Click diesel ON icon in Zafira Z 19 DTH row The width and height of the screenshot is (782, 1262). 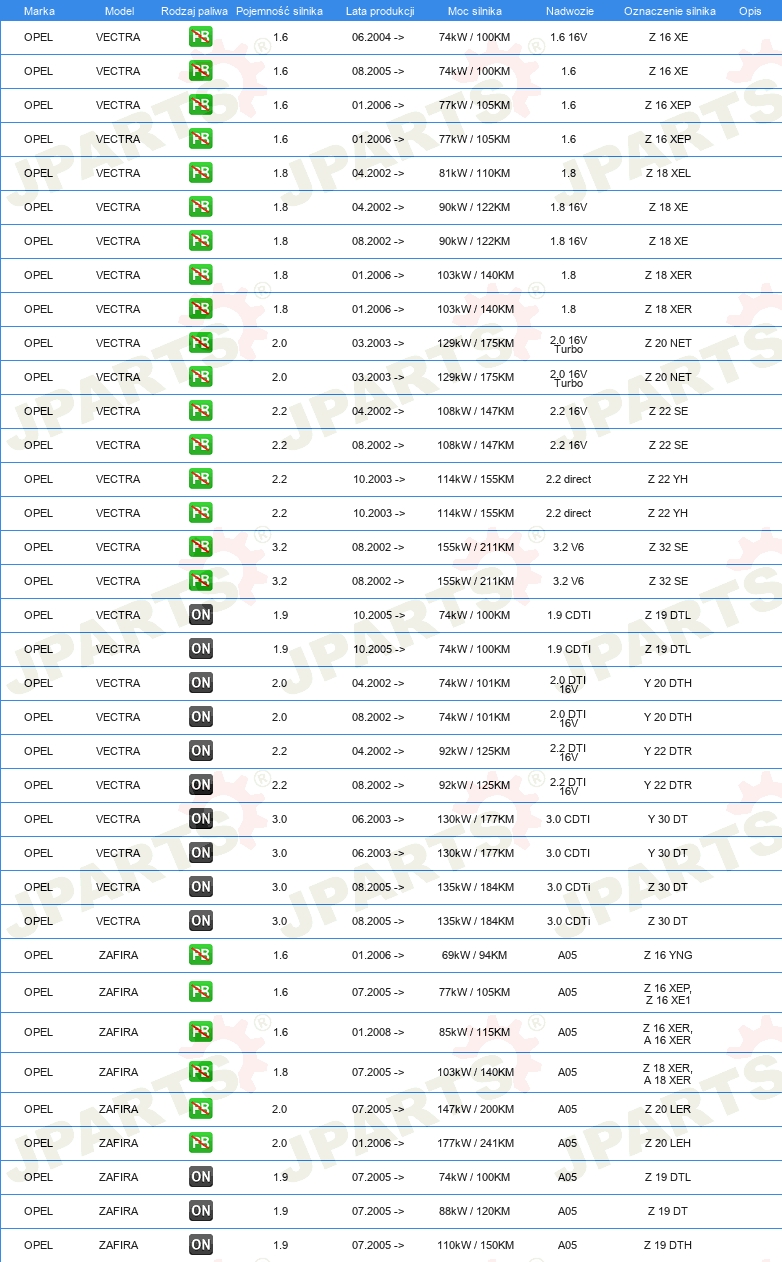pyautogui.click(x=201, y=1245)
